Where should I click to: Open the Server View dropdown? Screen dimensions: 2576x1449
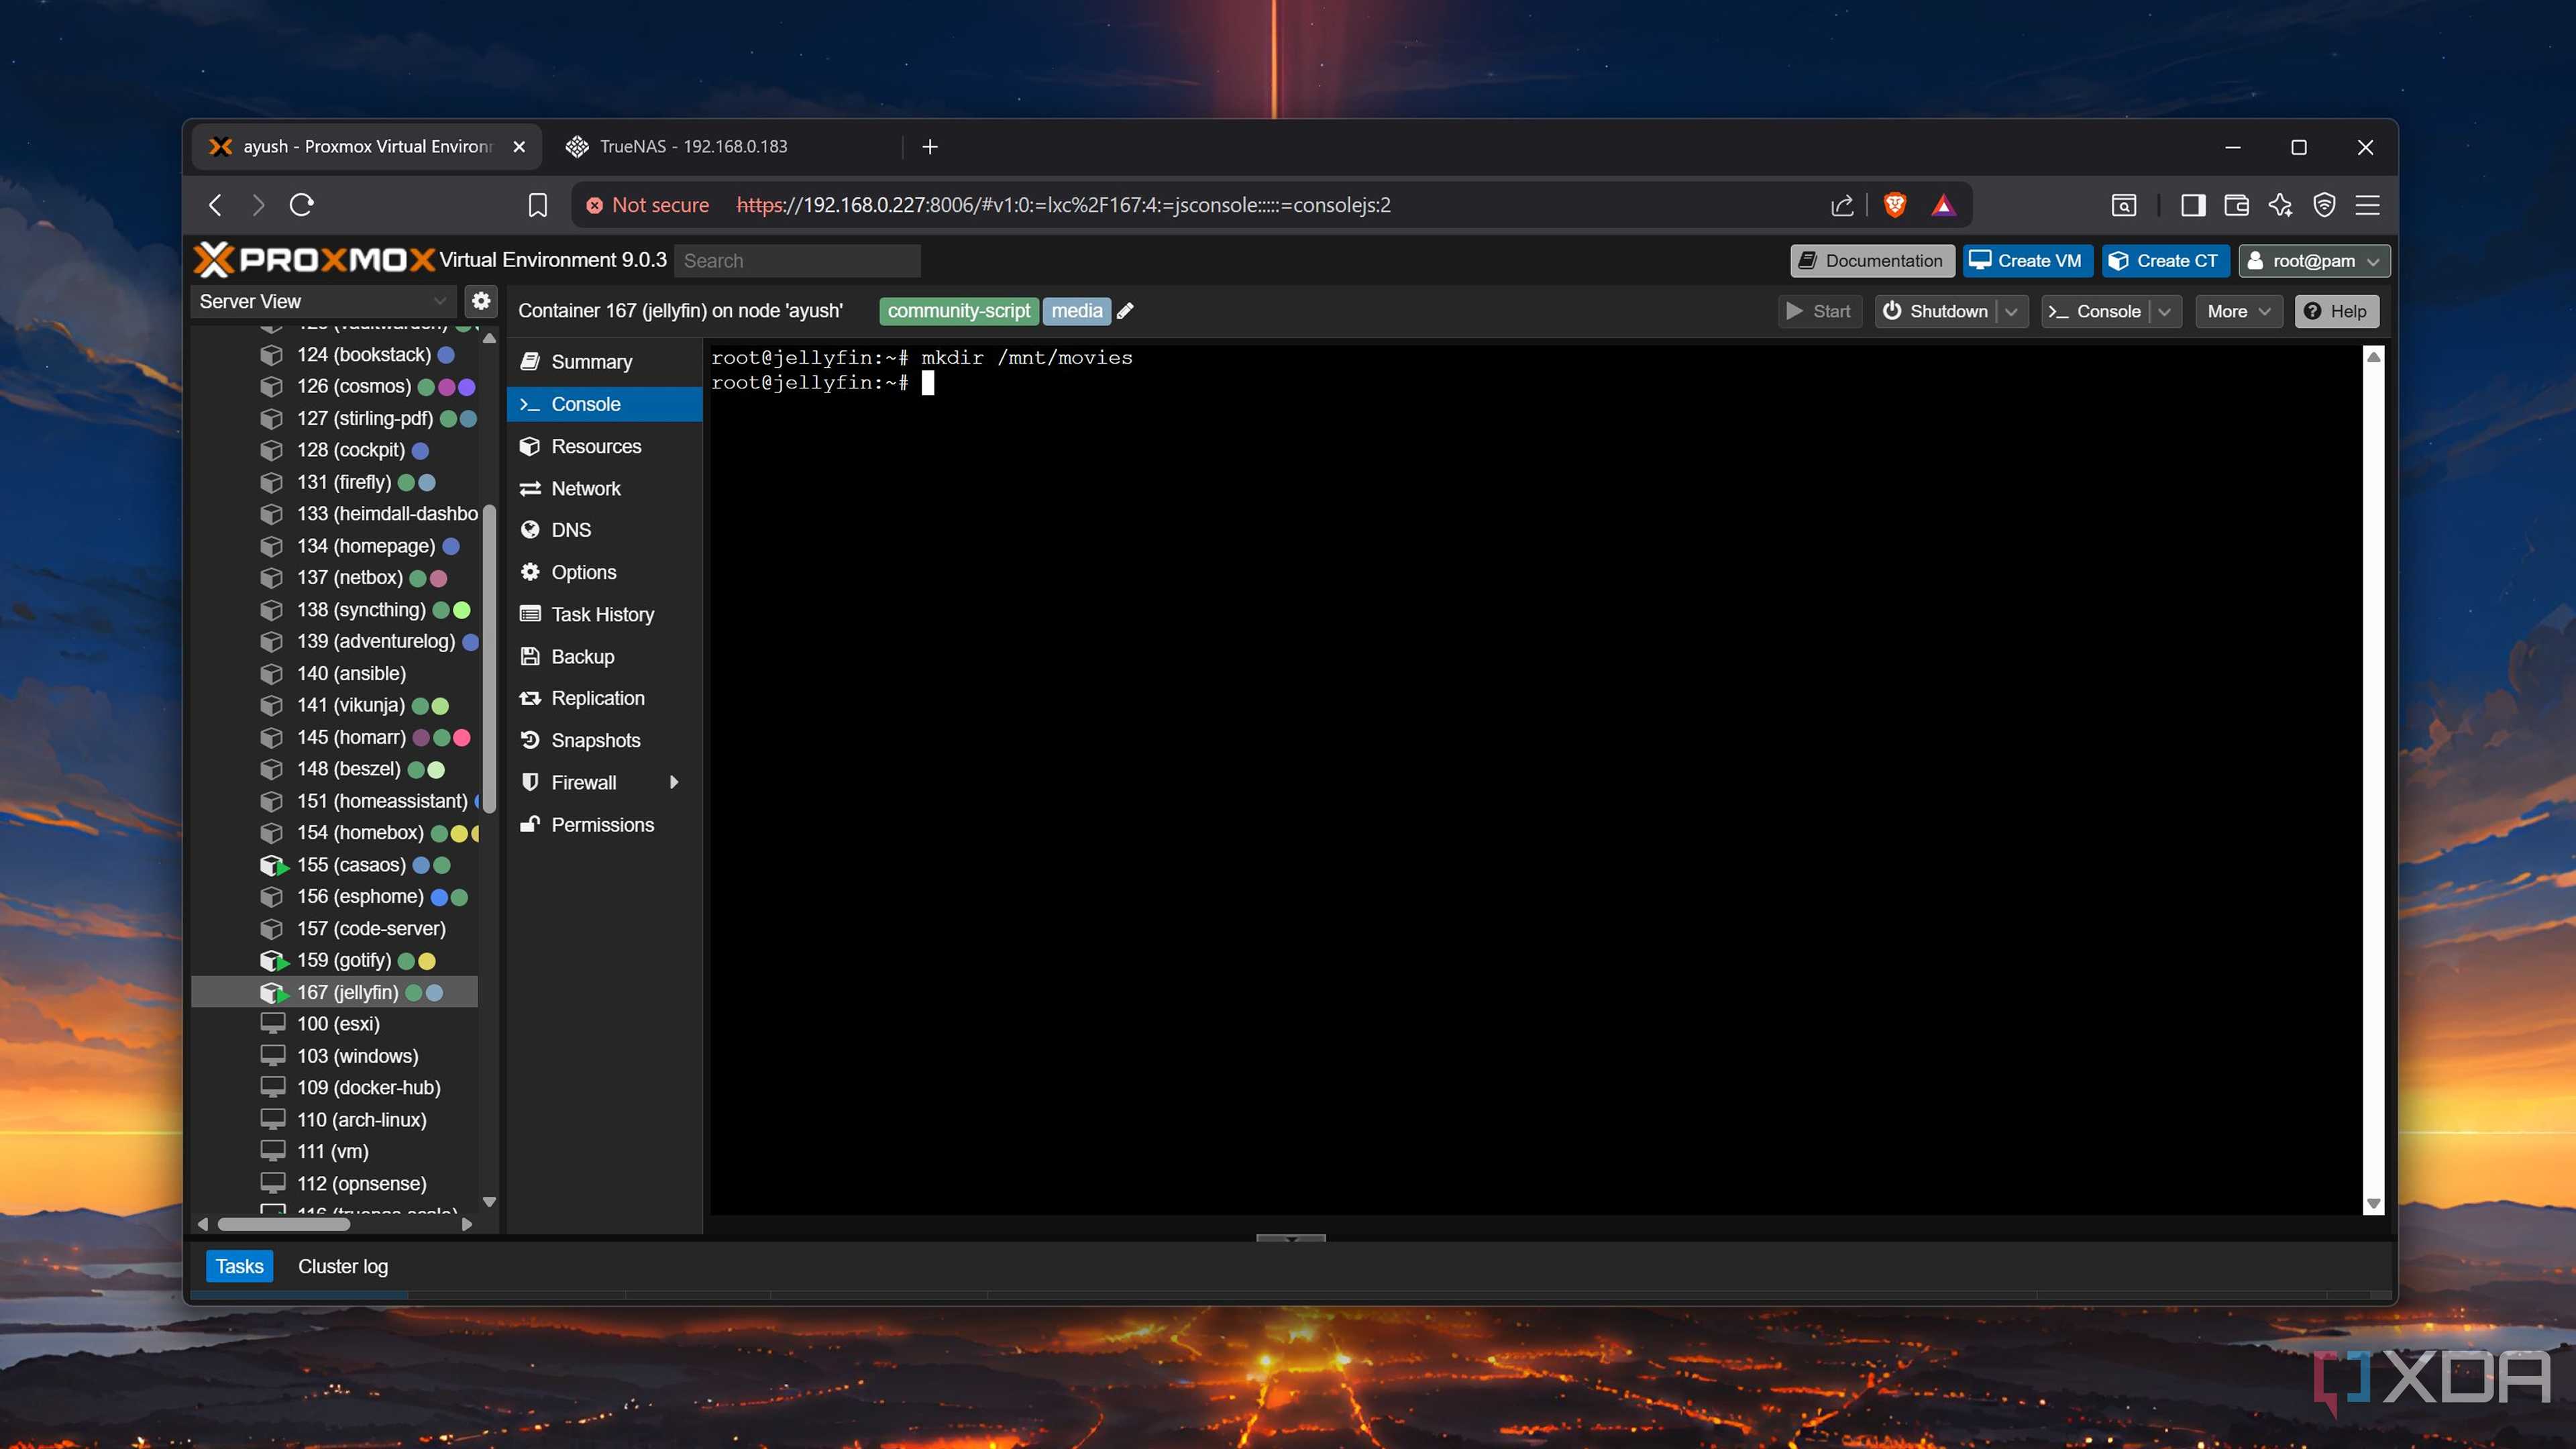323,301
